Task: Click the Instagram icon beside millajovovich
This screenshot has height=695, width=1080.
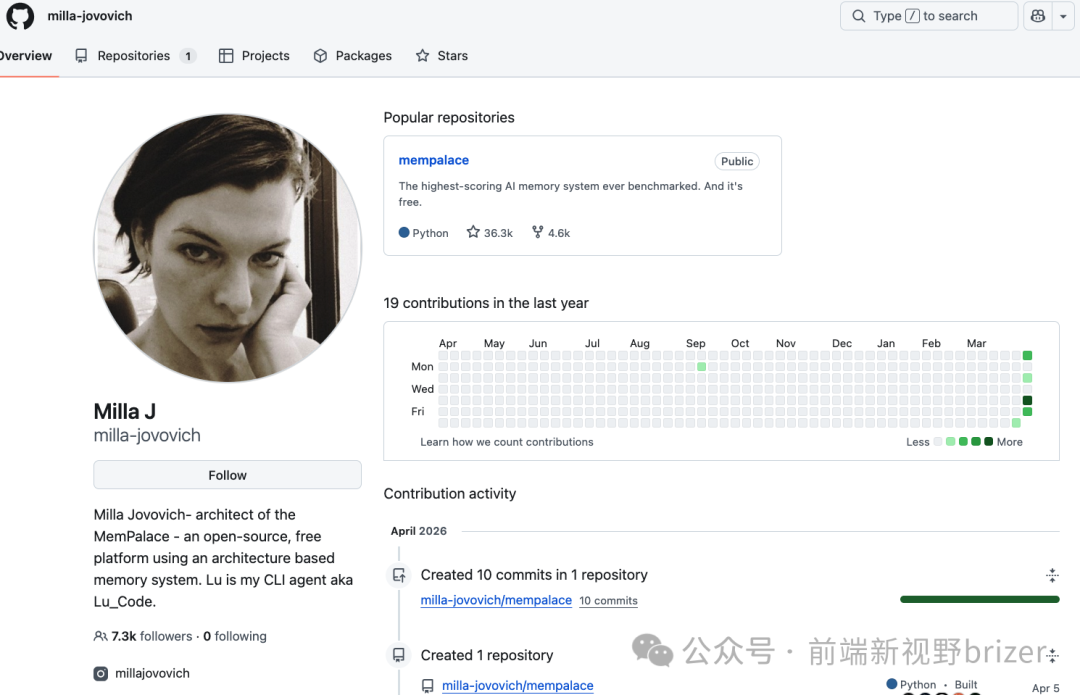Action: pyautogui.click(x=100, y=674)
